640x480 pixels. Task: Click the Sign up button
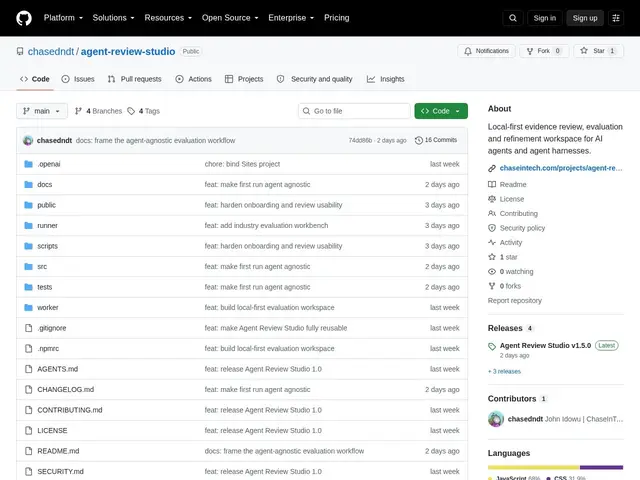pos(585,18)
